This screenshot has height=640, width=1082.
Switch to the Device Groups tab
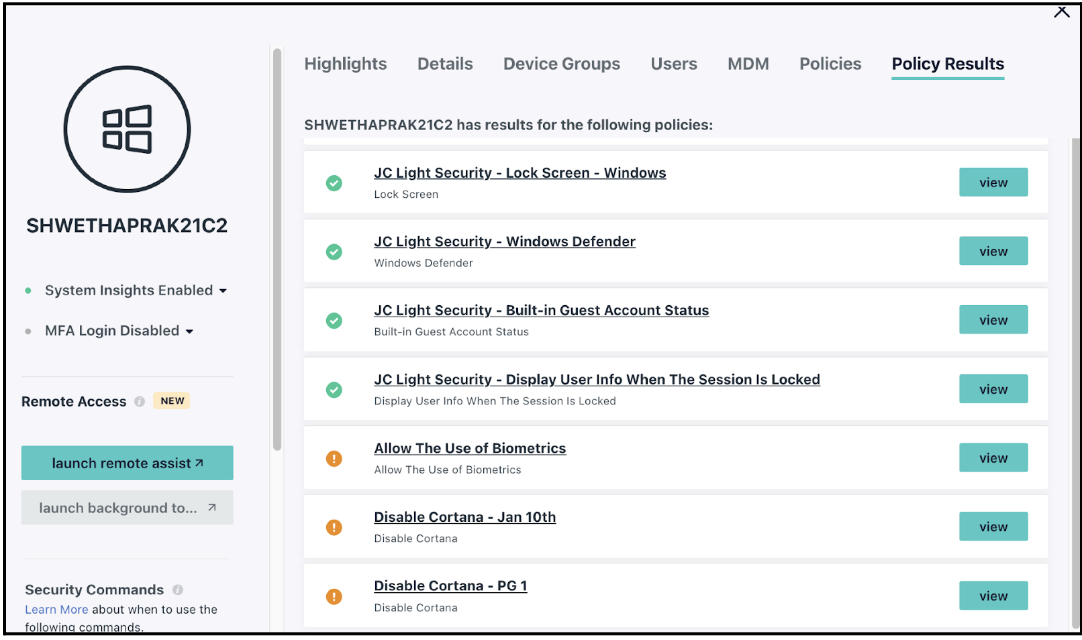coord(561,63)
